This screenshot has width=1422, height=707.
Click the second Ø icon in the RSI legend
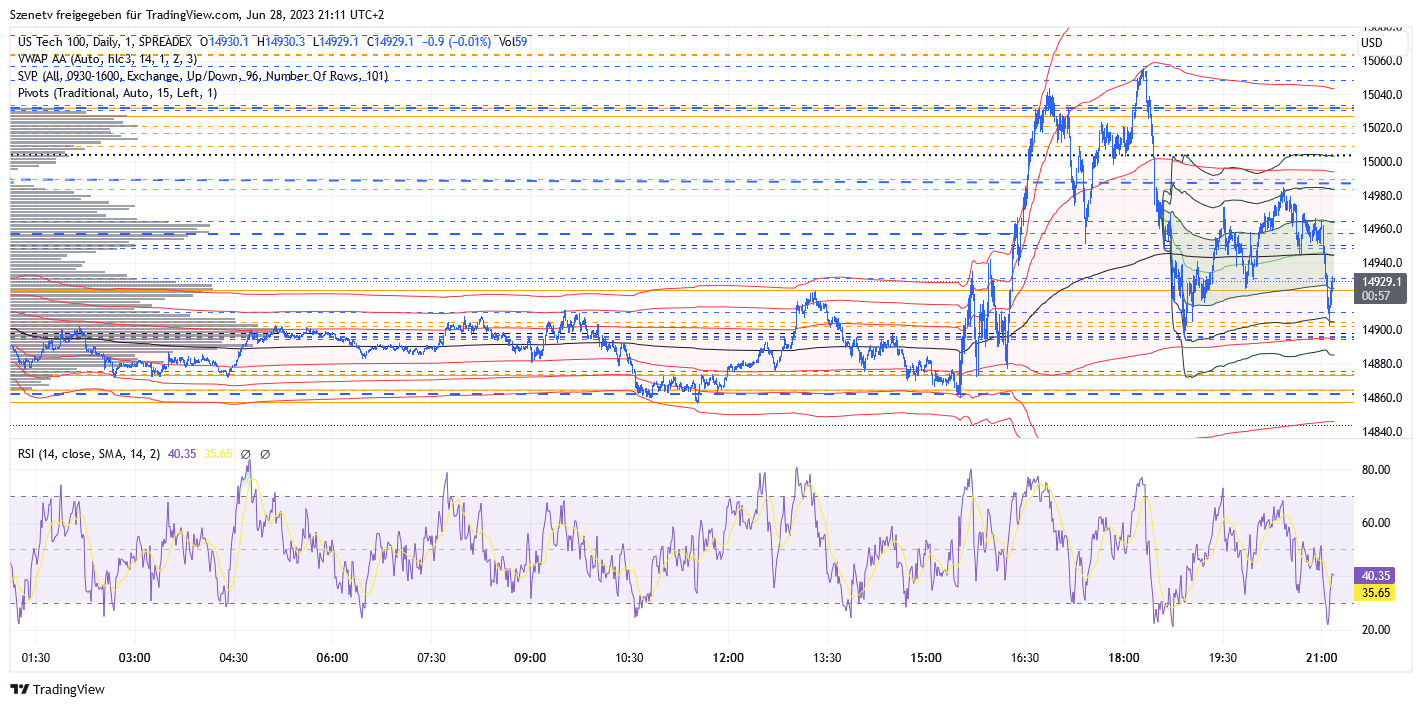coord(268,452)
